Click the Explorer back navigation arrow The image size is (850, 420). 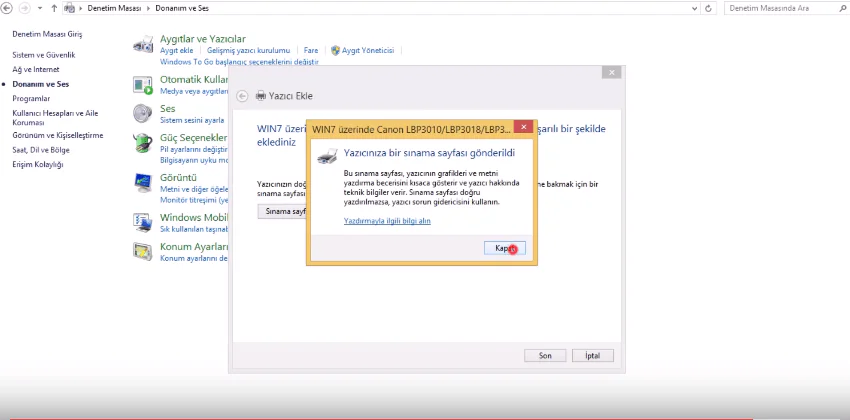pos(7,8)
